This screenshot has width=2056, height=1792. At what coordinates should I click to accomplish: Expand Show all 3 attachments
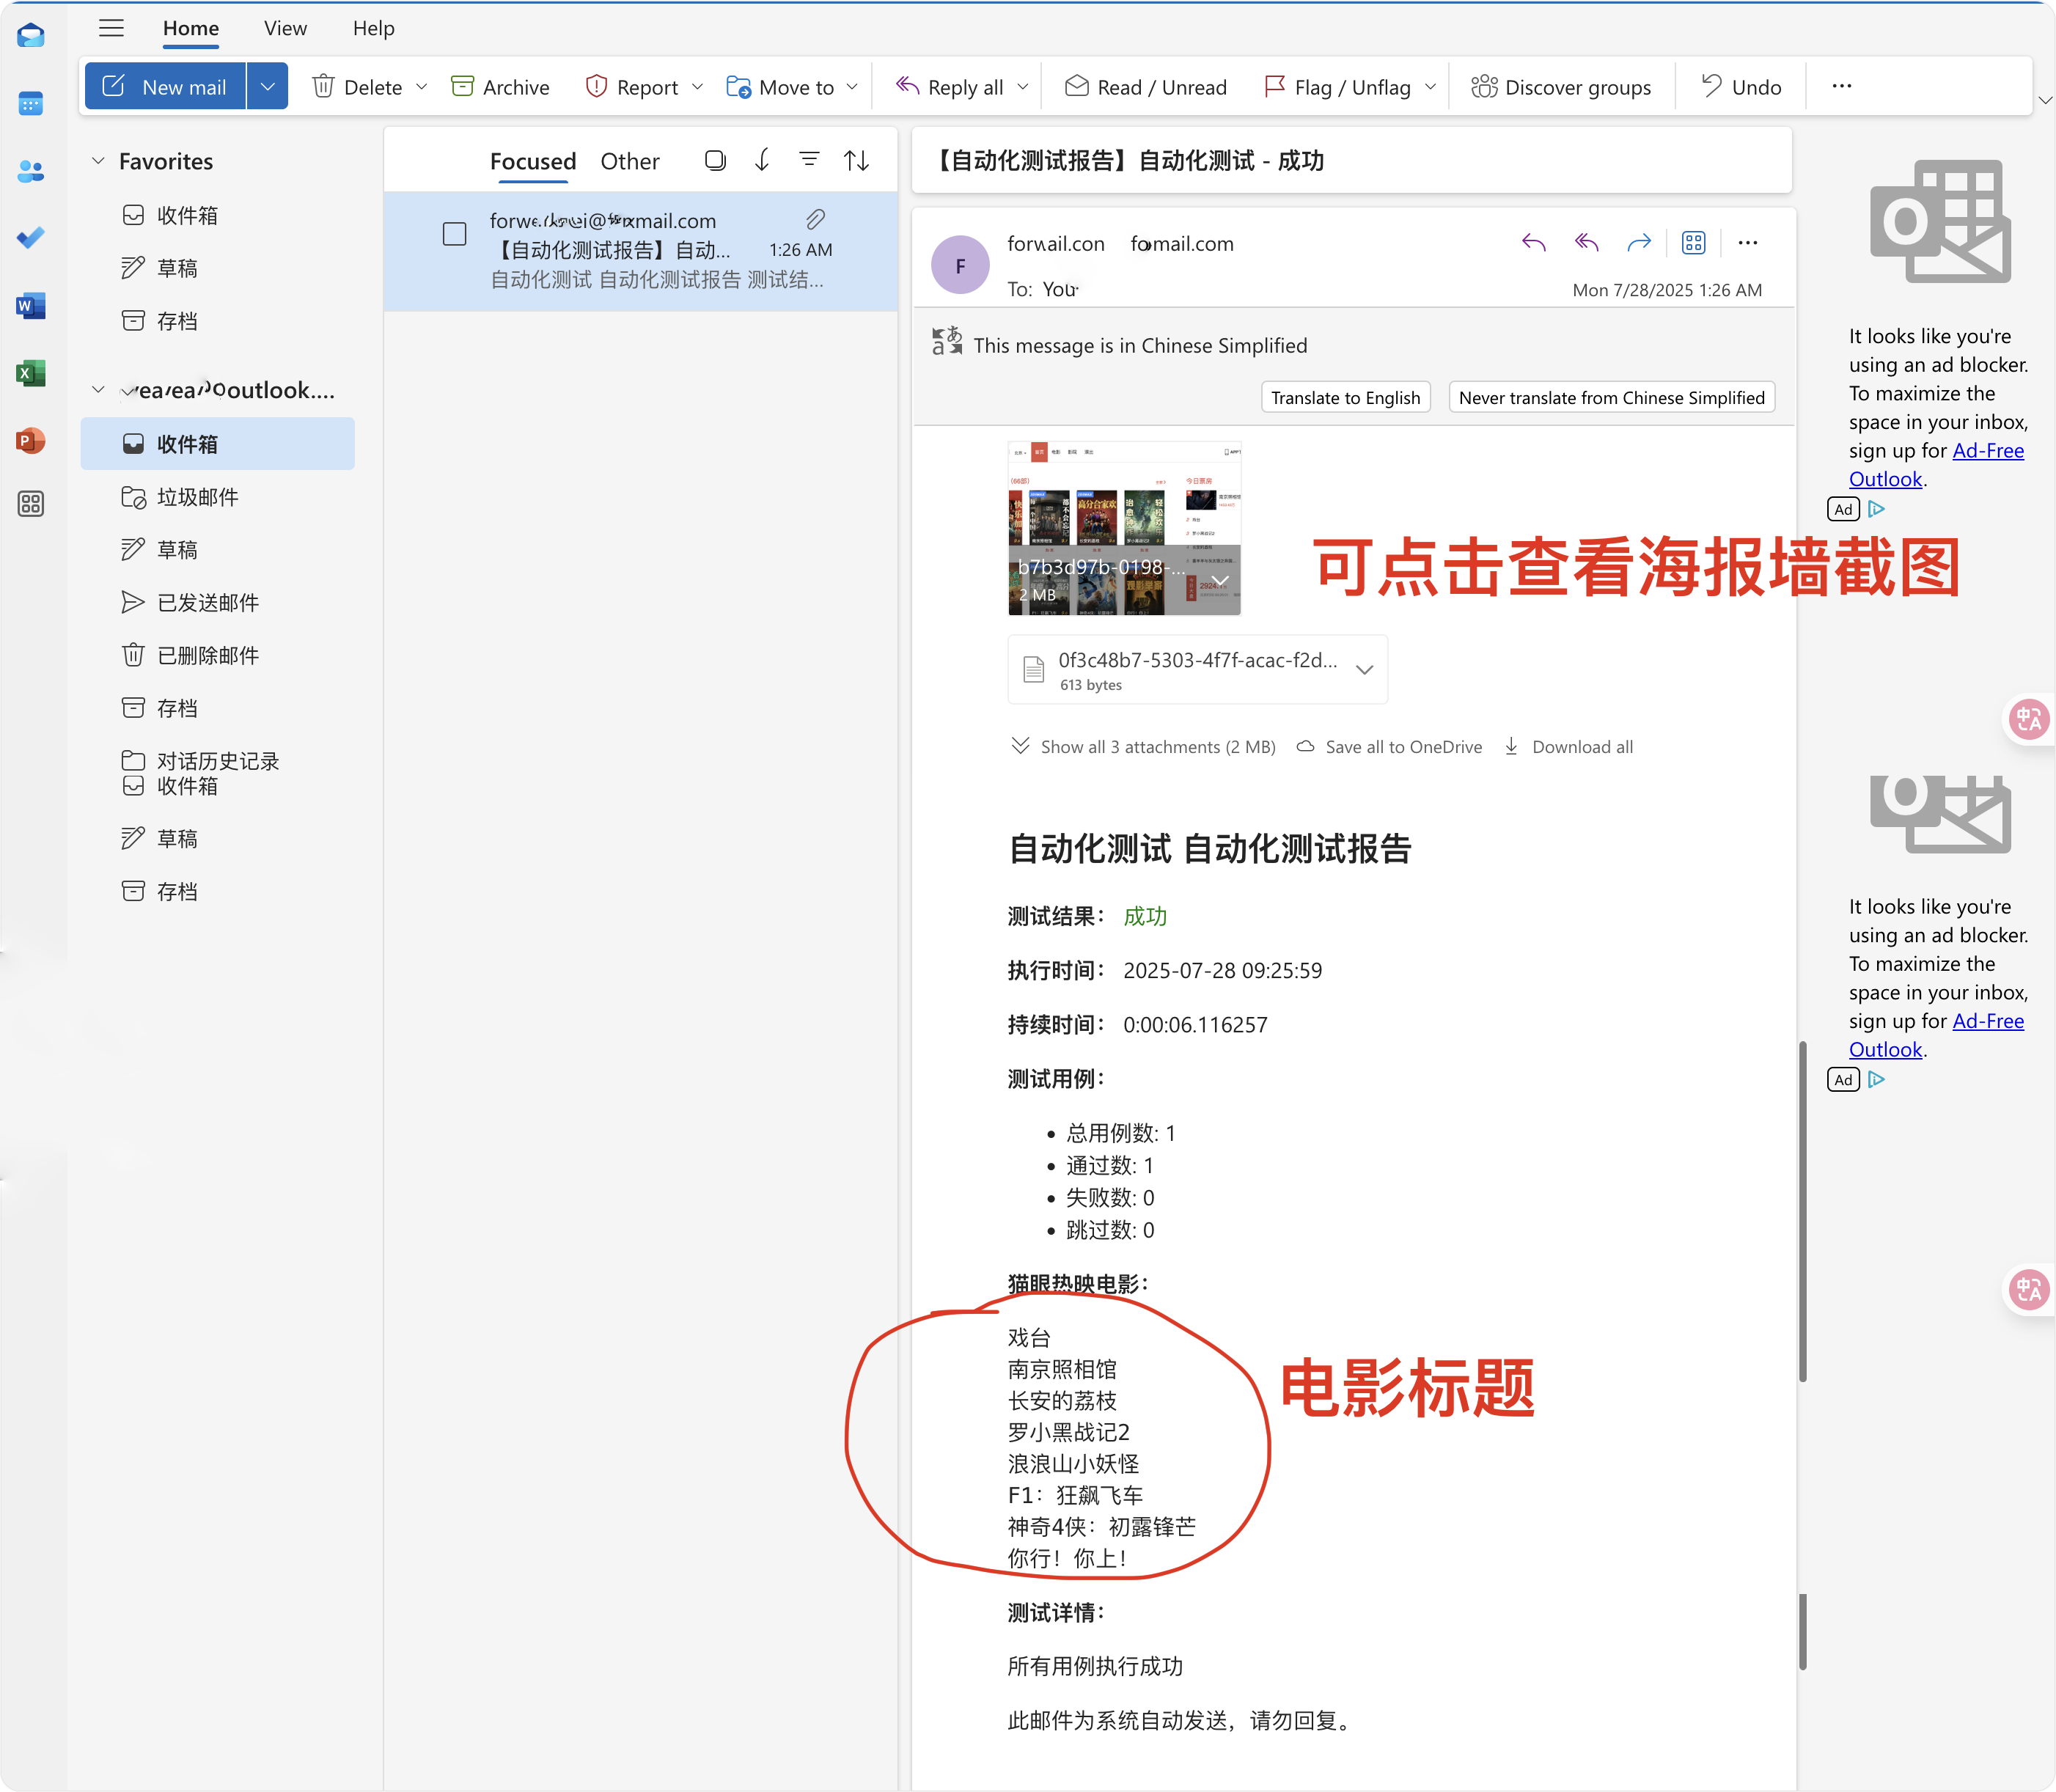click(1144, 747)
